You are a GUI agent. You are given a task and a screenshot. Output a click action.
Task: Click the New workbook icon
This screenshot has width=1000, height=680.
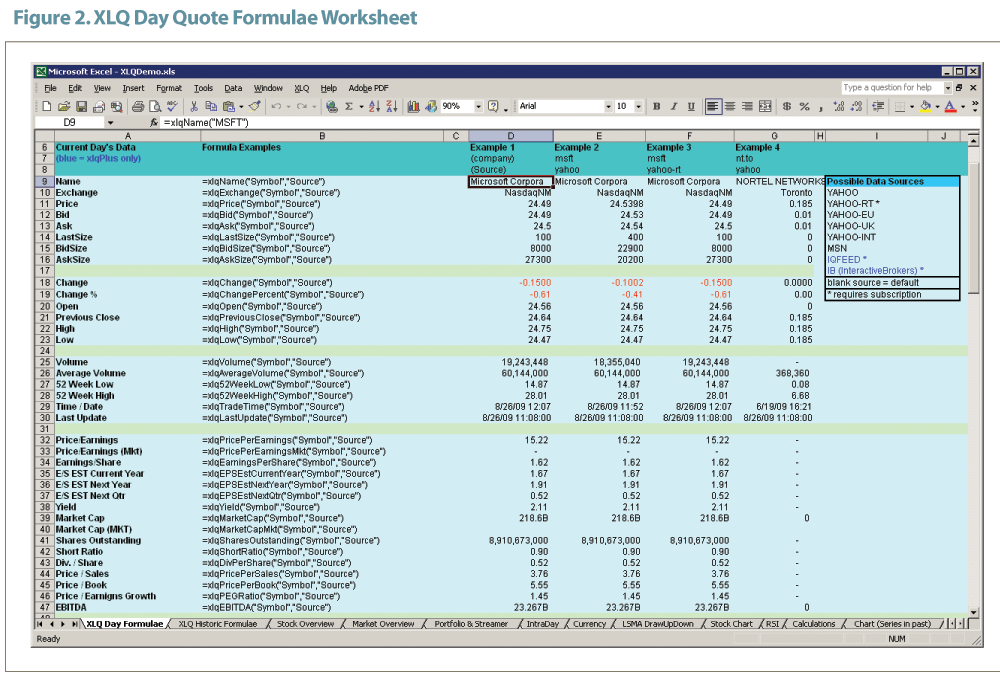[47, 107]
